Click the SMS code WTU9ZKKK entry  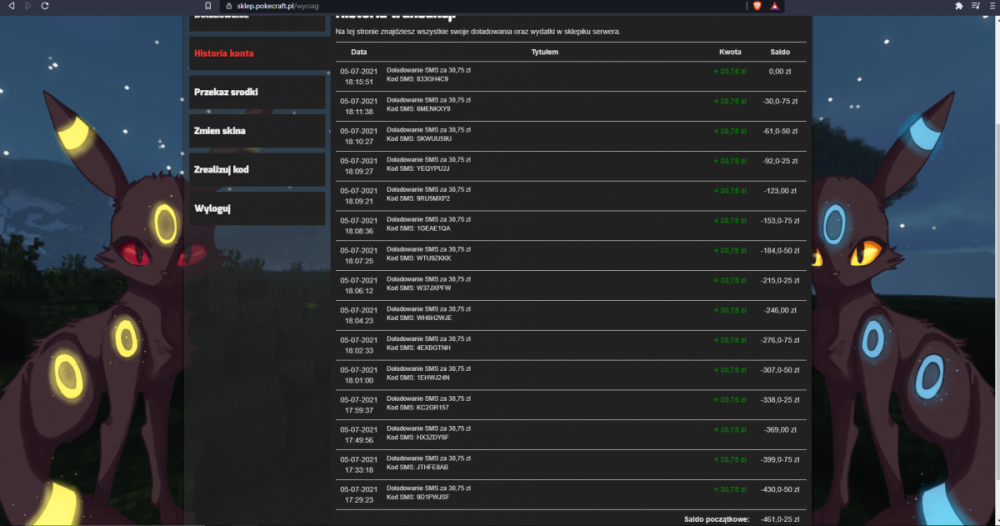419,258
